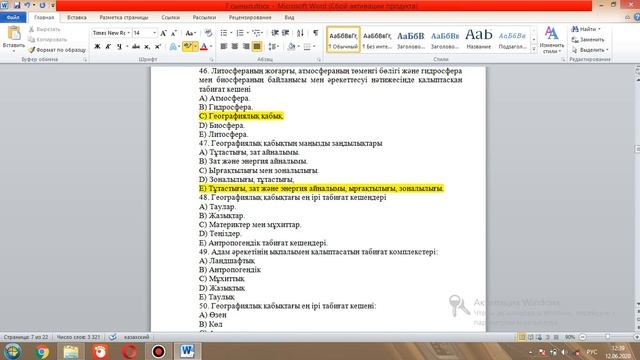Click the Copy (Копировать) command
640x360 pixels.
click(47, 40)
